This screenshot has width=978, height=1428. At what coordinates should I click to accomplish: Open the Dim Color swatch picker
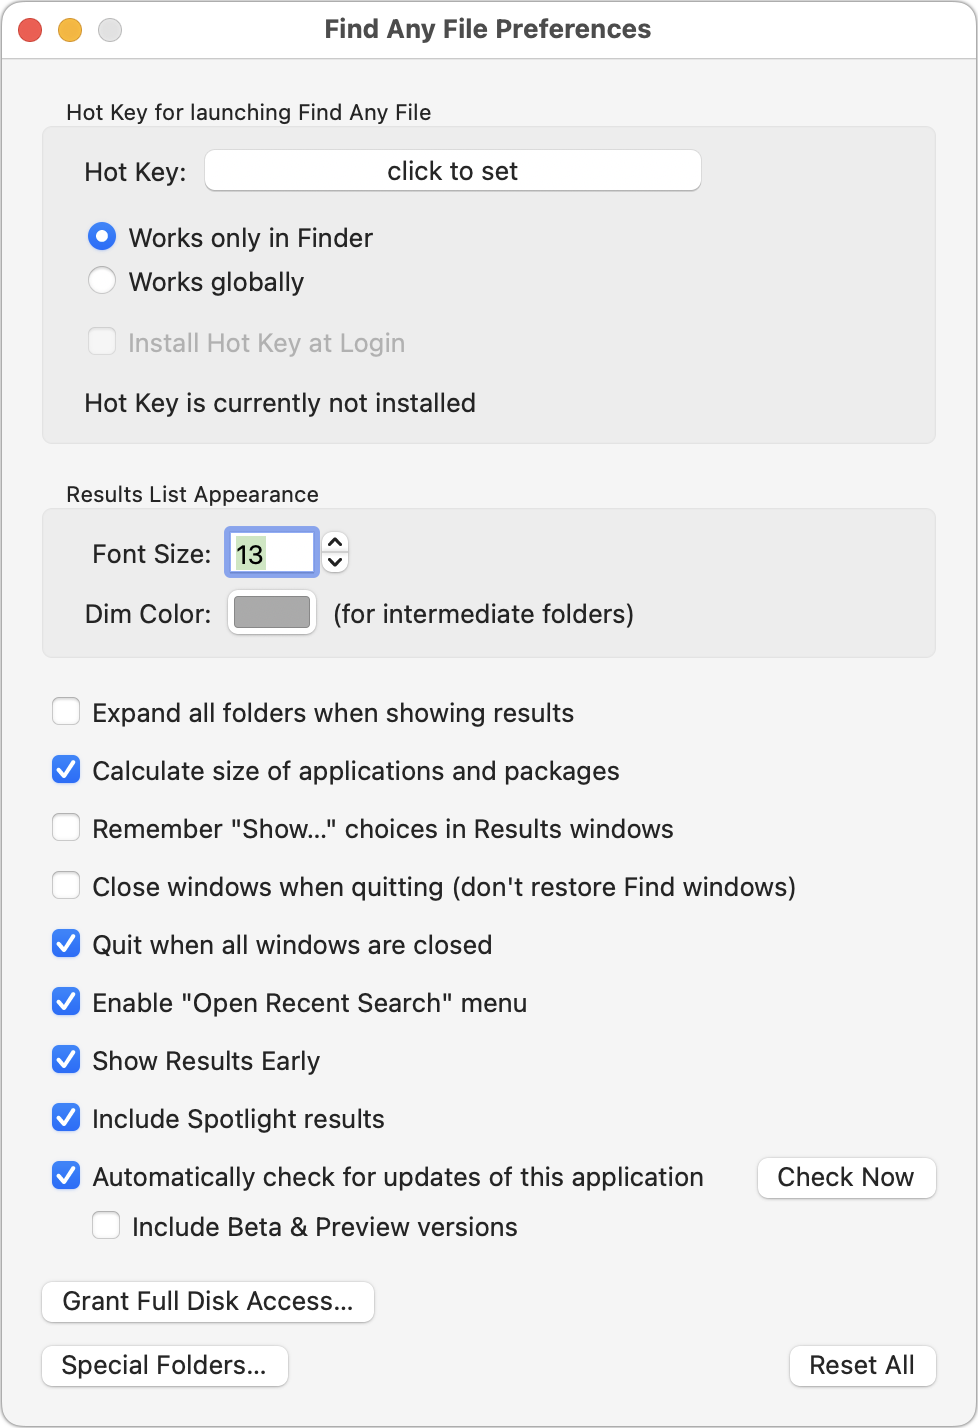pos(272,613)
